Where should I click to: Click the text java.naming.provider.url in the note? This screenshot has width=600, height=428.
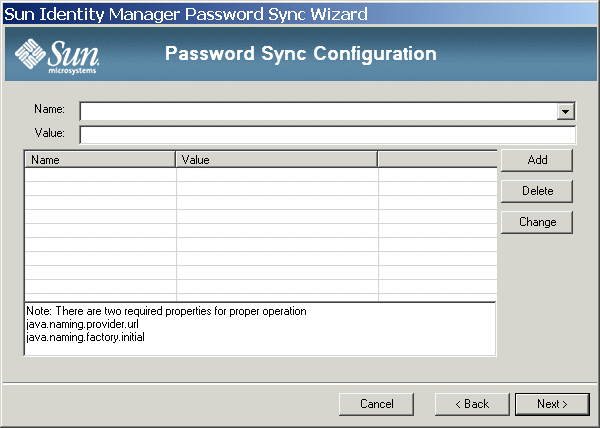click(82, 324)
